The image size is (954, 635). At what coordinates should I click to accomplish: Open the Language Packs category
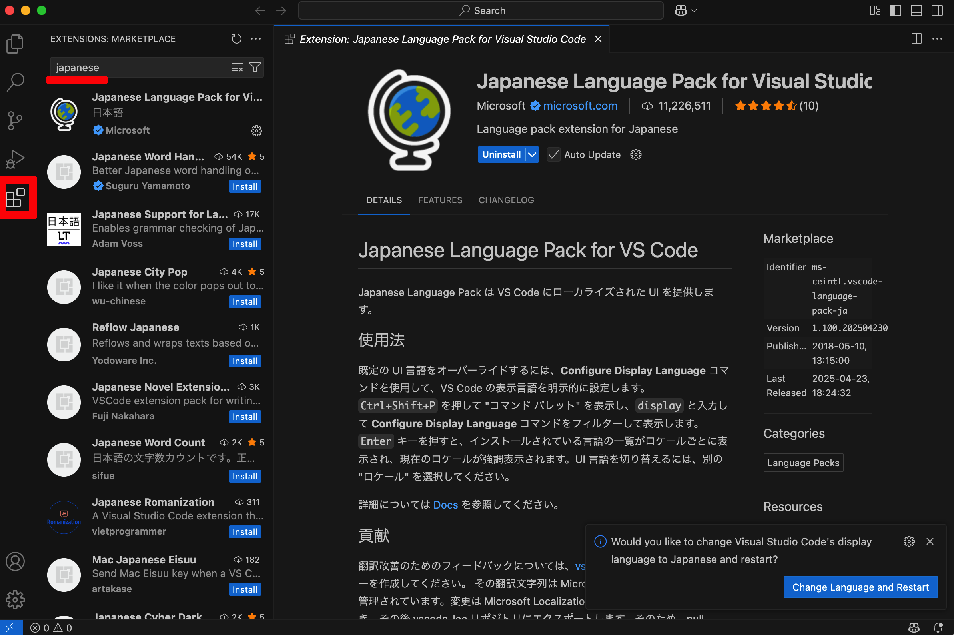point(803,463)
